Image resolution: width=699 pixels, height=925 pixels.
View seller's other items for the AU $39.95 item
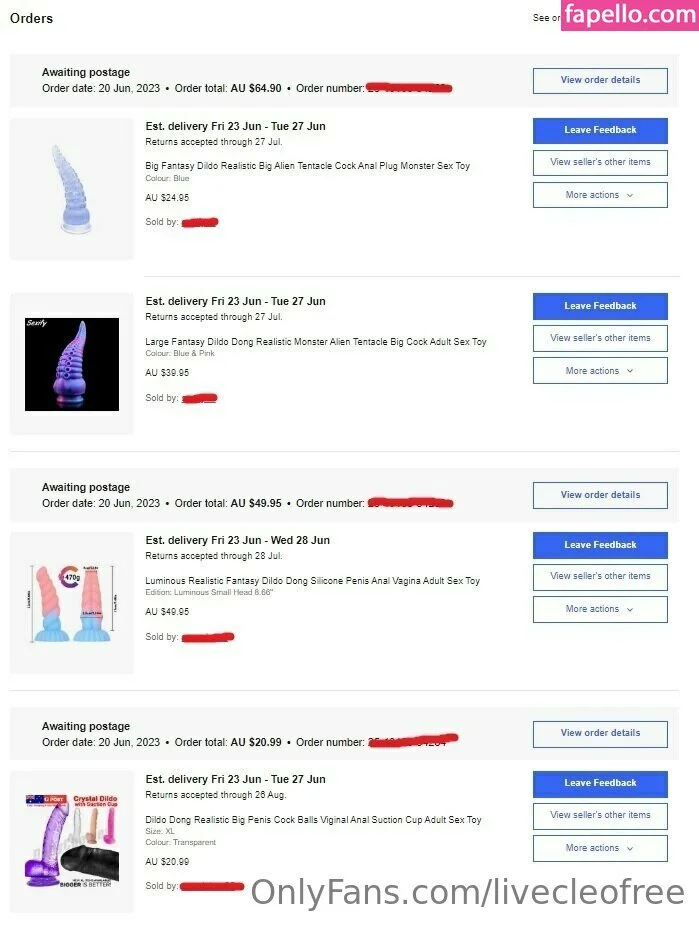(600, 338)
